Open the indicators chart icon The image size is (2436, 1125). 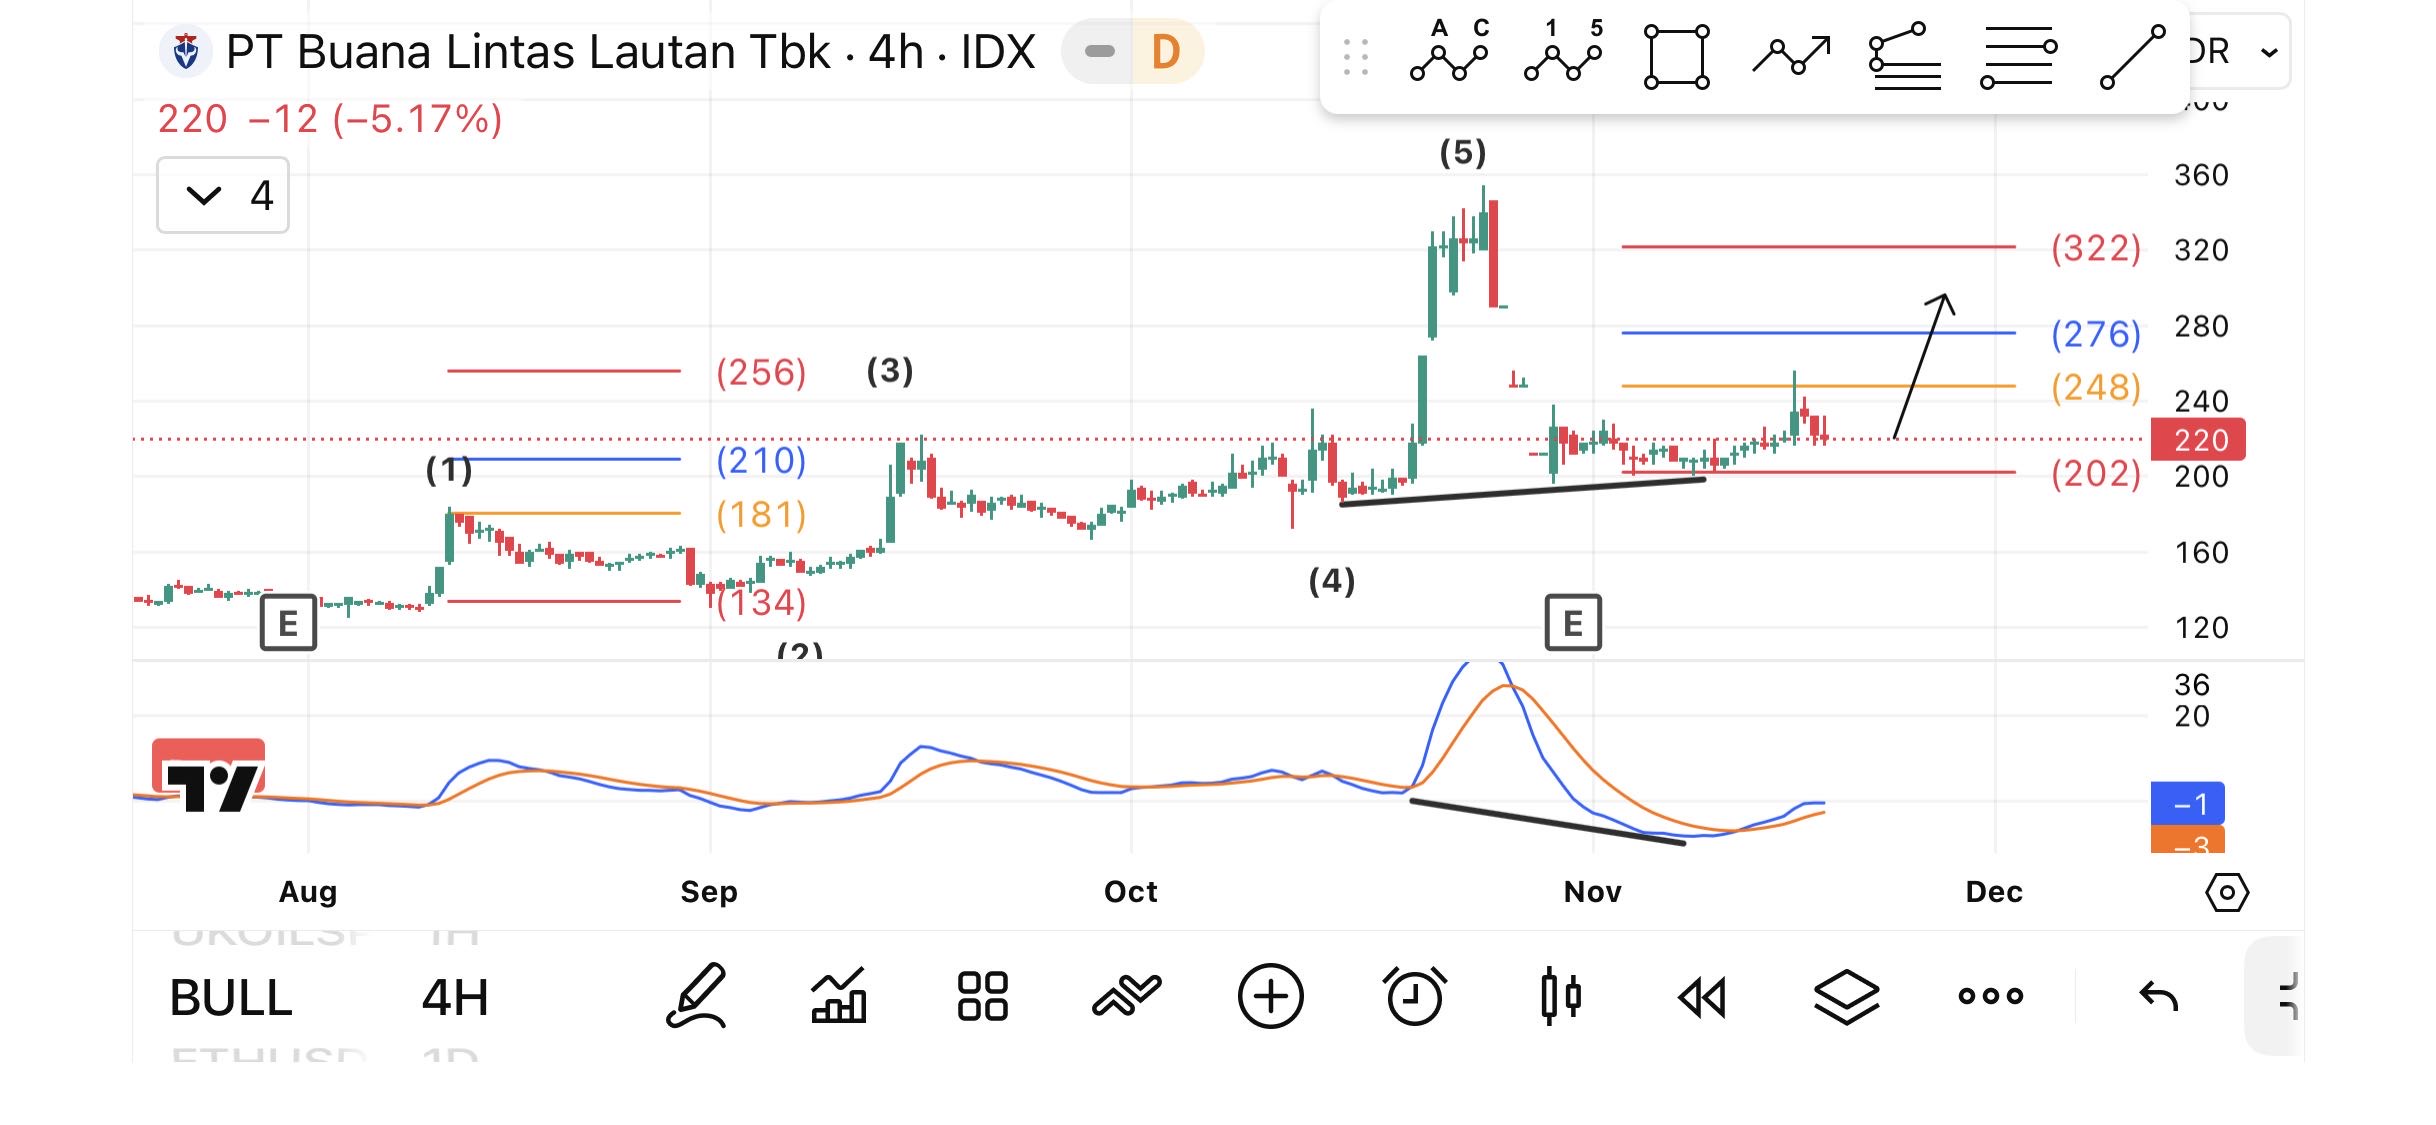pyautogui.click(x=838, y=996)
